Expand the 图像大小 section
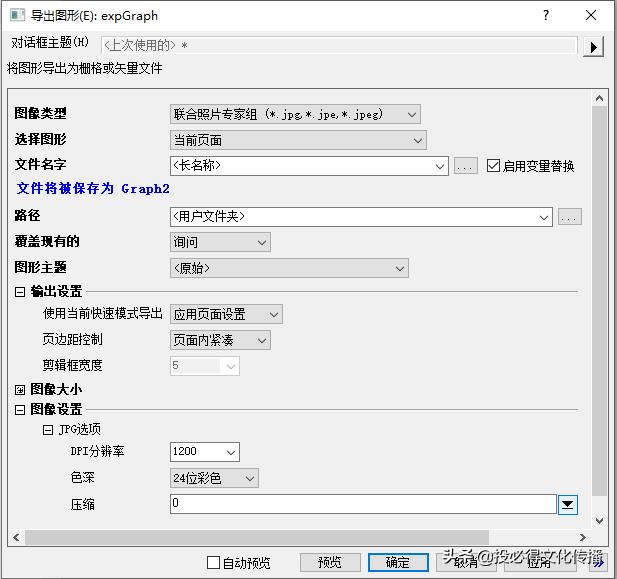617x579 pixels. tap(20, 390)
